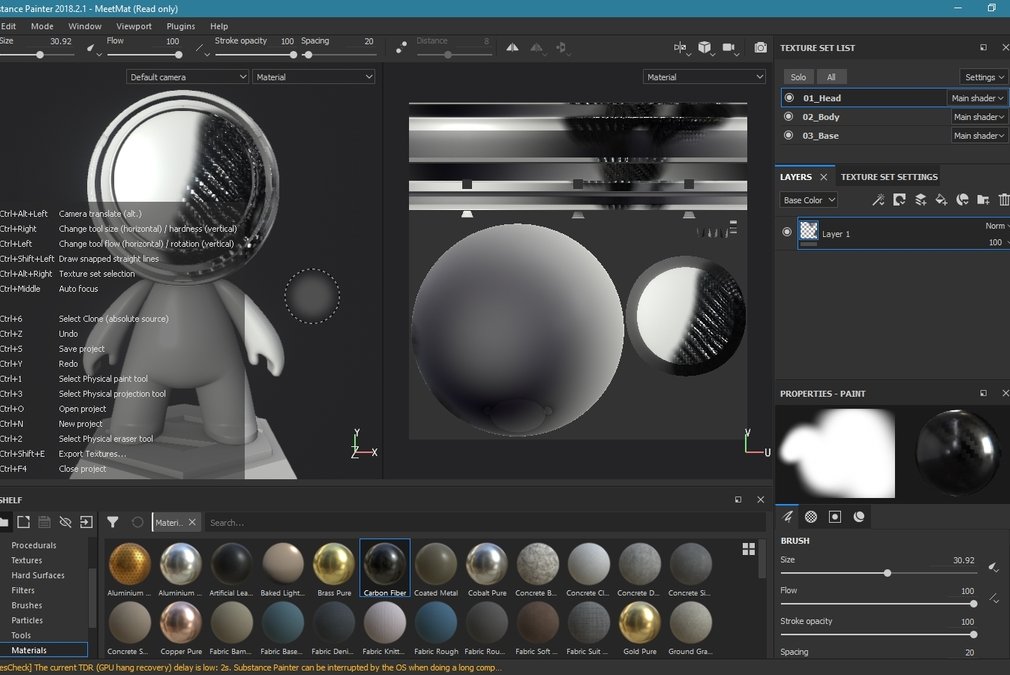The width and height of the screenshot is (1010, 675).
Task: Click the lazy mouse icon beside Distance
Action: (x=401, y=48)
